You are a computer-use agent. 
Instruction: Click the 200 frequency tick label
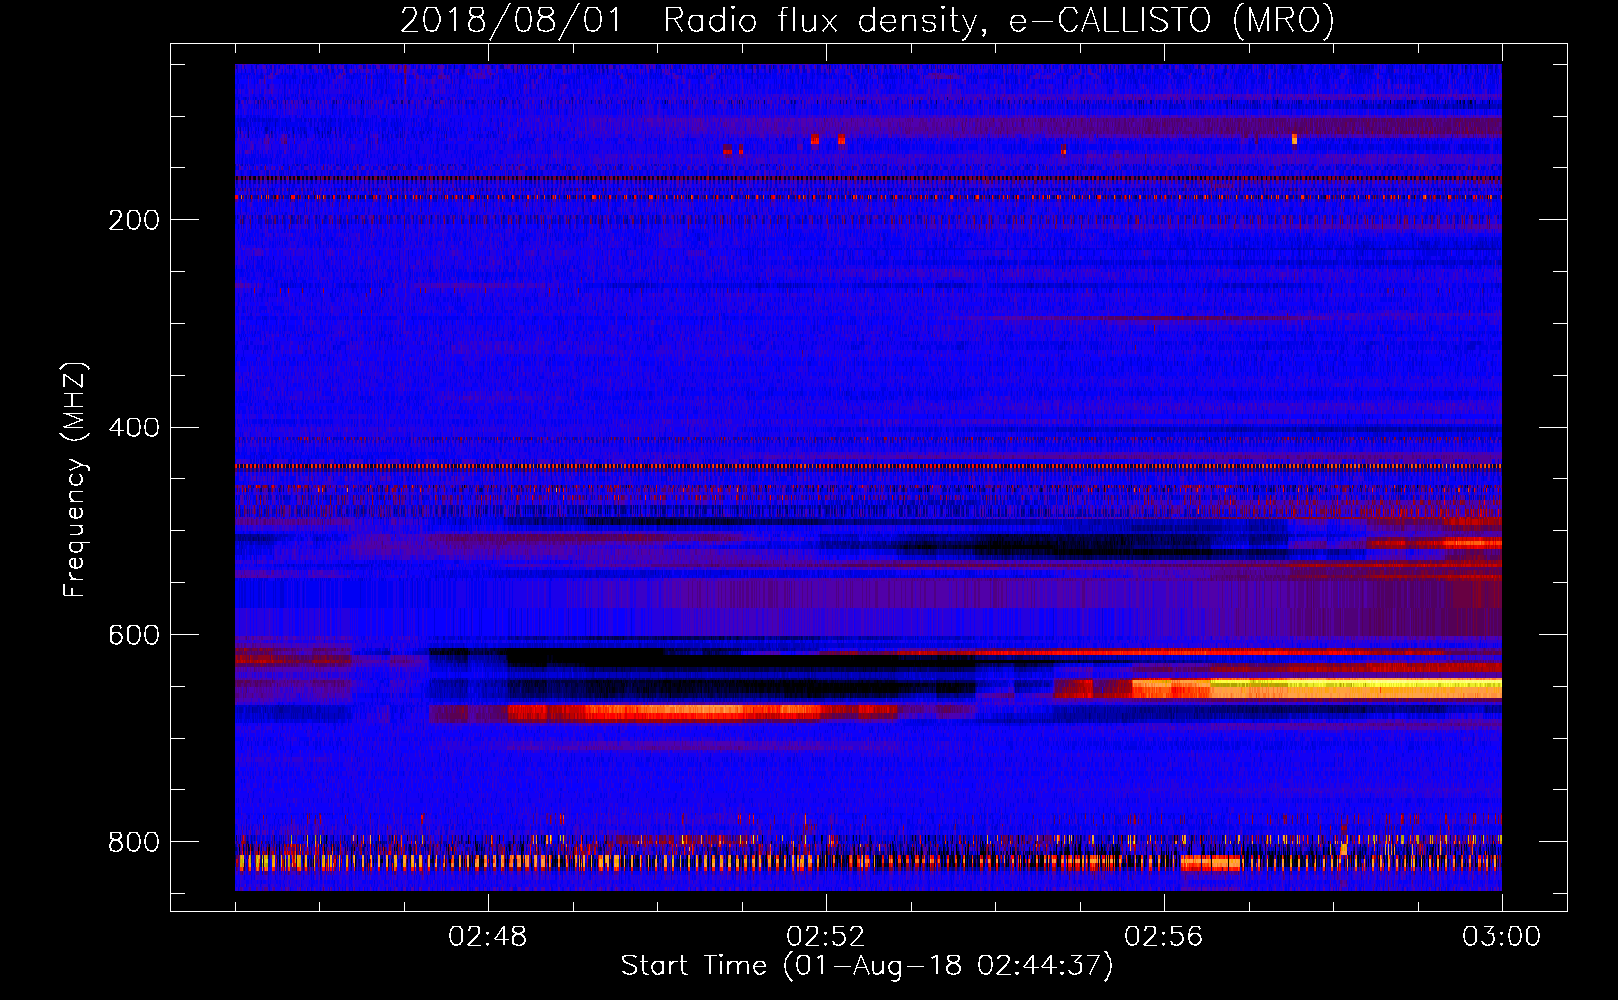click(x=134, y=220)
